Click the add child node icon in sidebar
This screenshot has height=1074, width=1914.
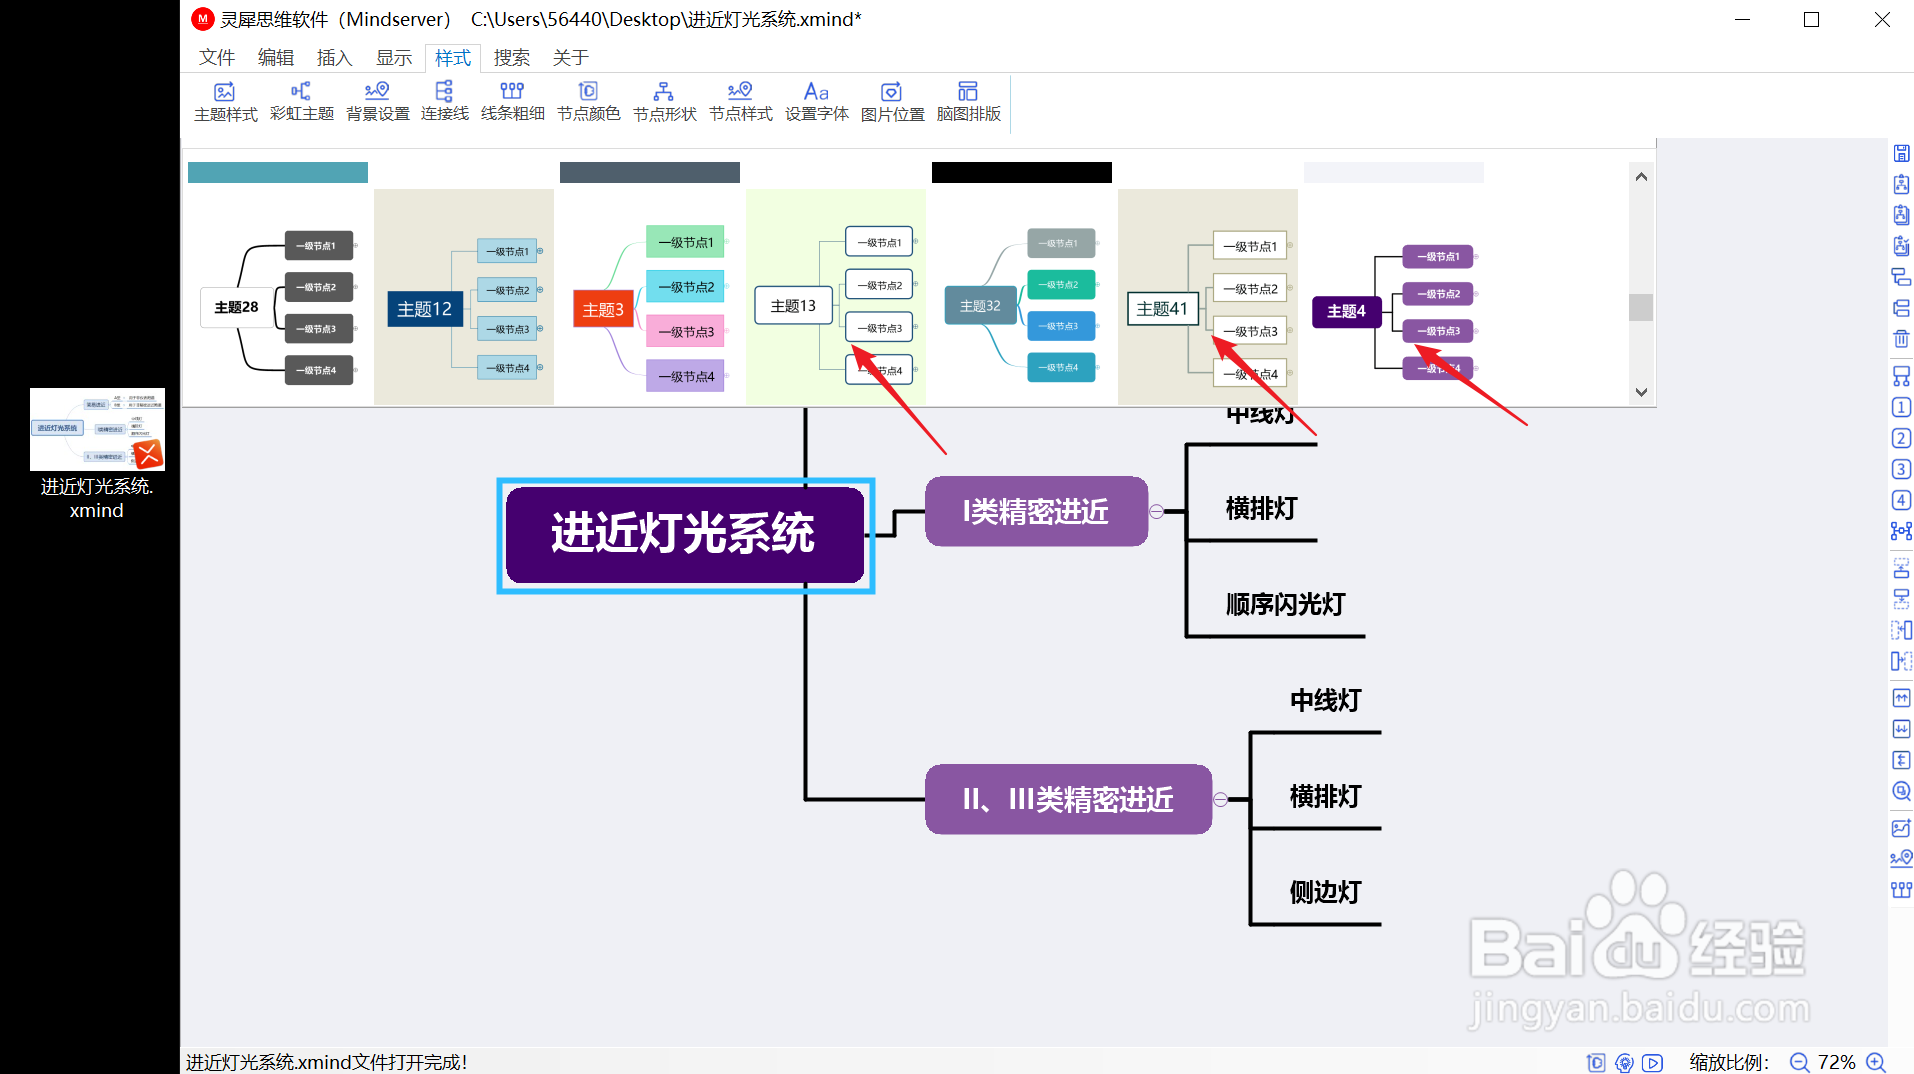(1901, 277)
